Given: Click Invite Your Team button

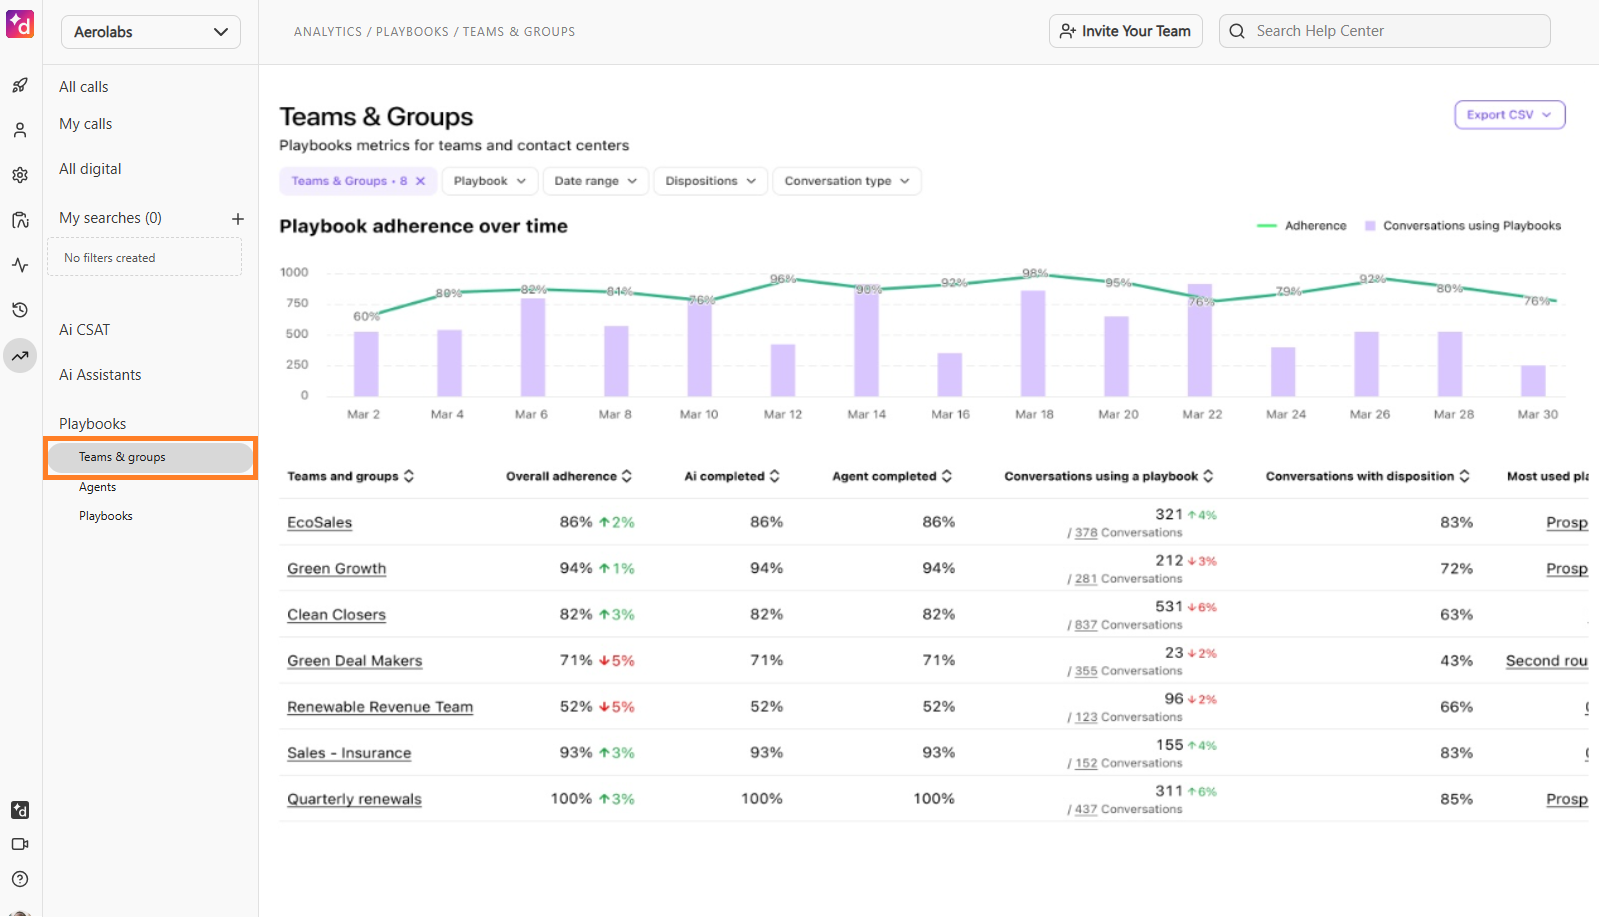Looking at the screenshot, I should click(x=1126, y=31).
